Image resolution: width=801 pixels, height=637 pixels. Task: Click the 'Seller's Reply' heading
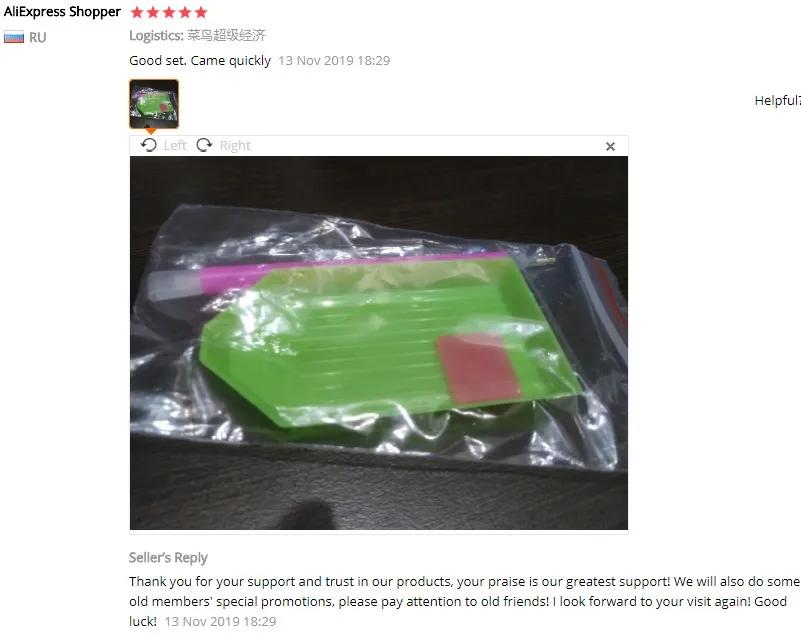pos(168,557)
